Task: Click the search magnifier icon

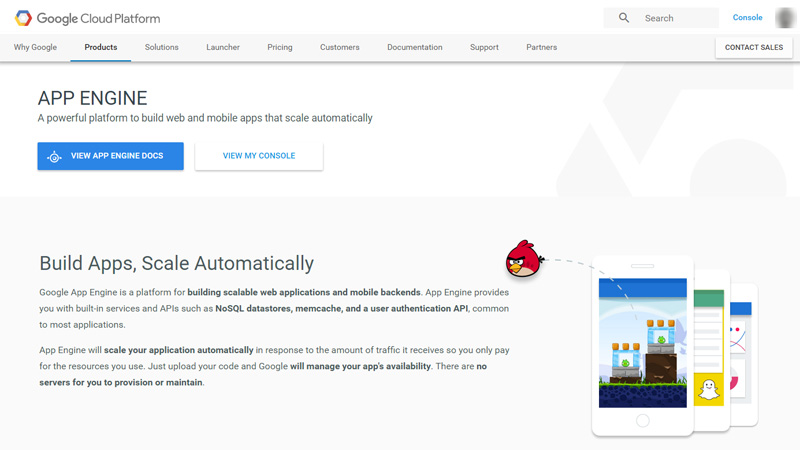Action: [623, 18]
